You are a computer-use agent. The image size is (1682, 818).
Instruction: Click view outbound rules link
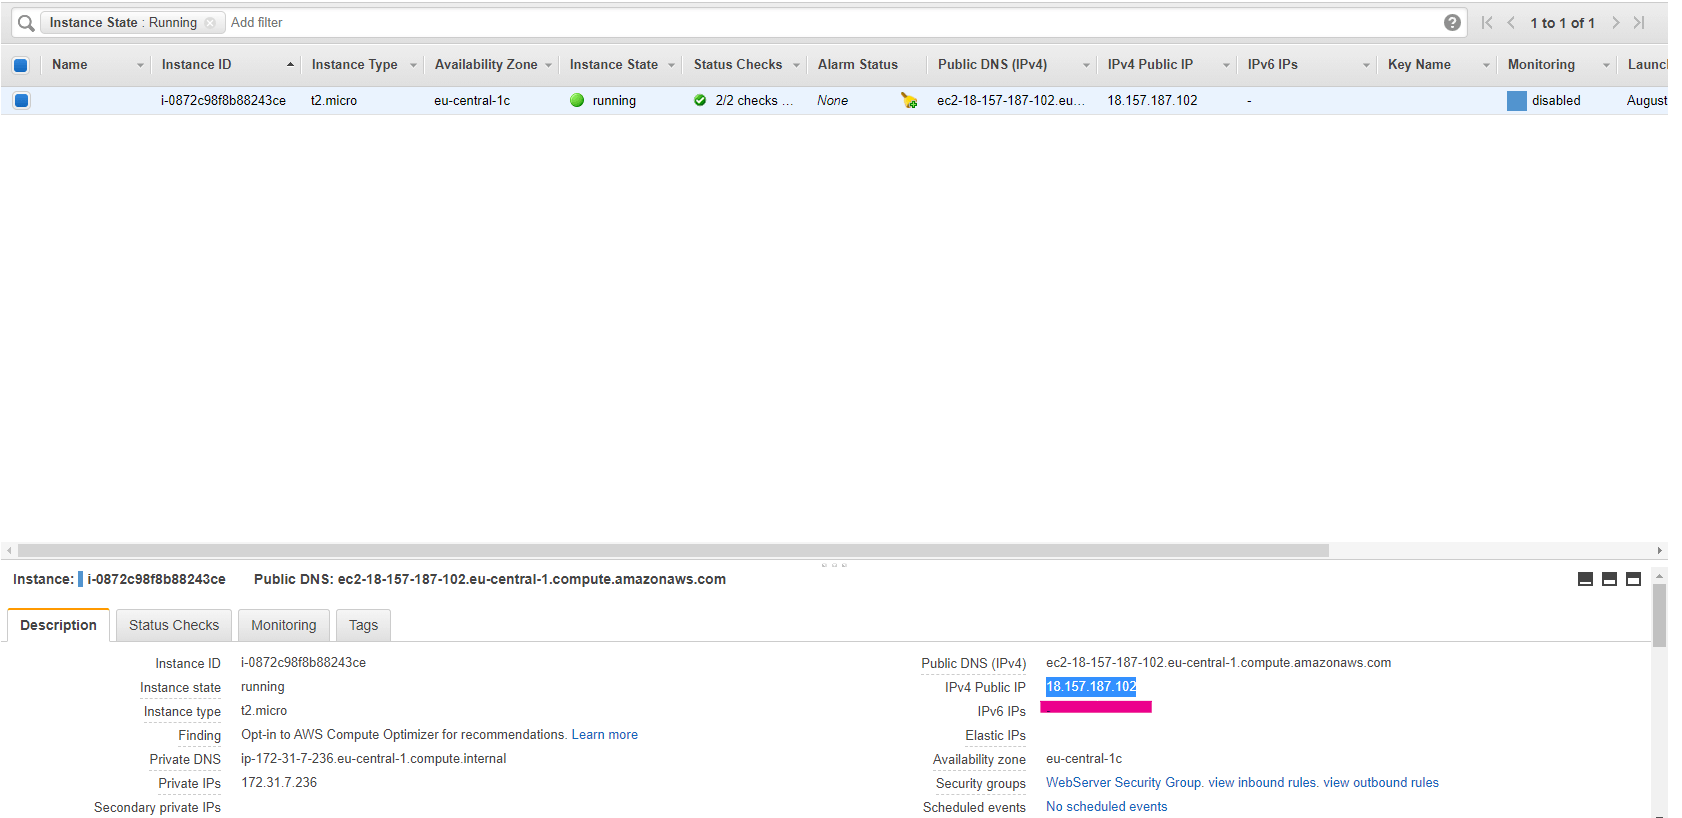[1381, 783]
